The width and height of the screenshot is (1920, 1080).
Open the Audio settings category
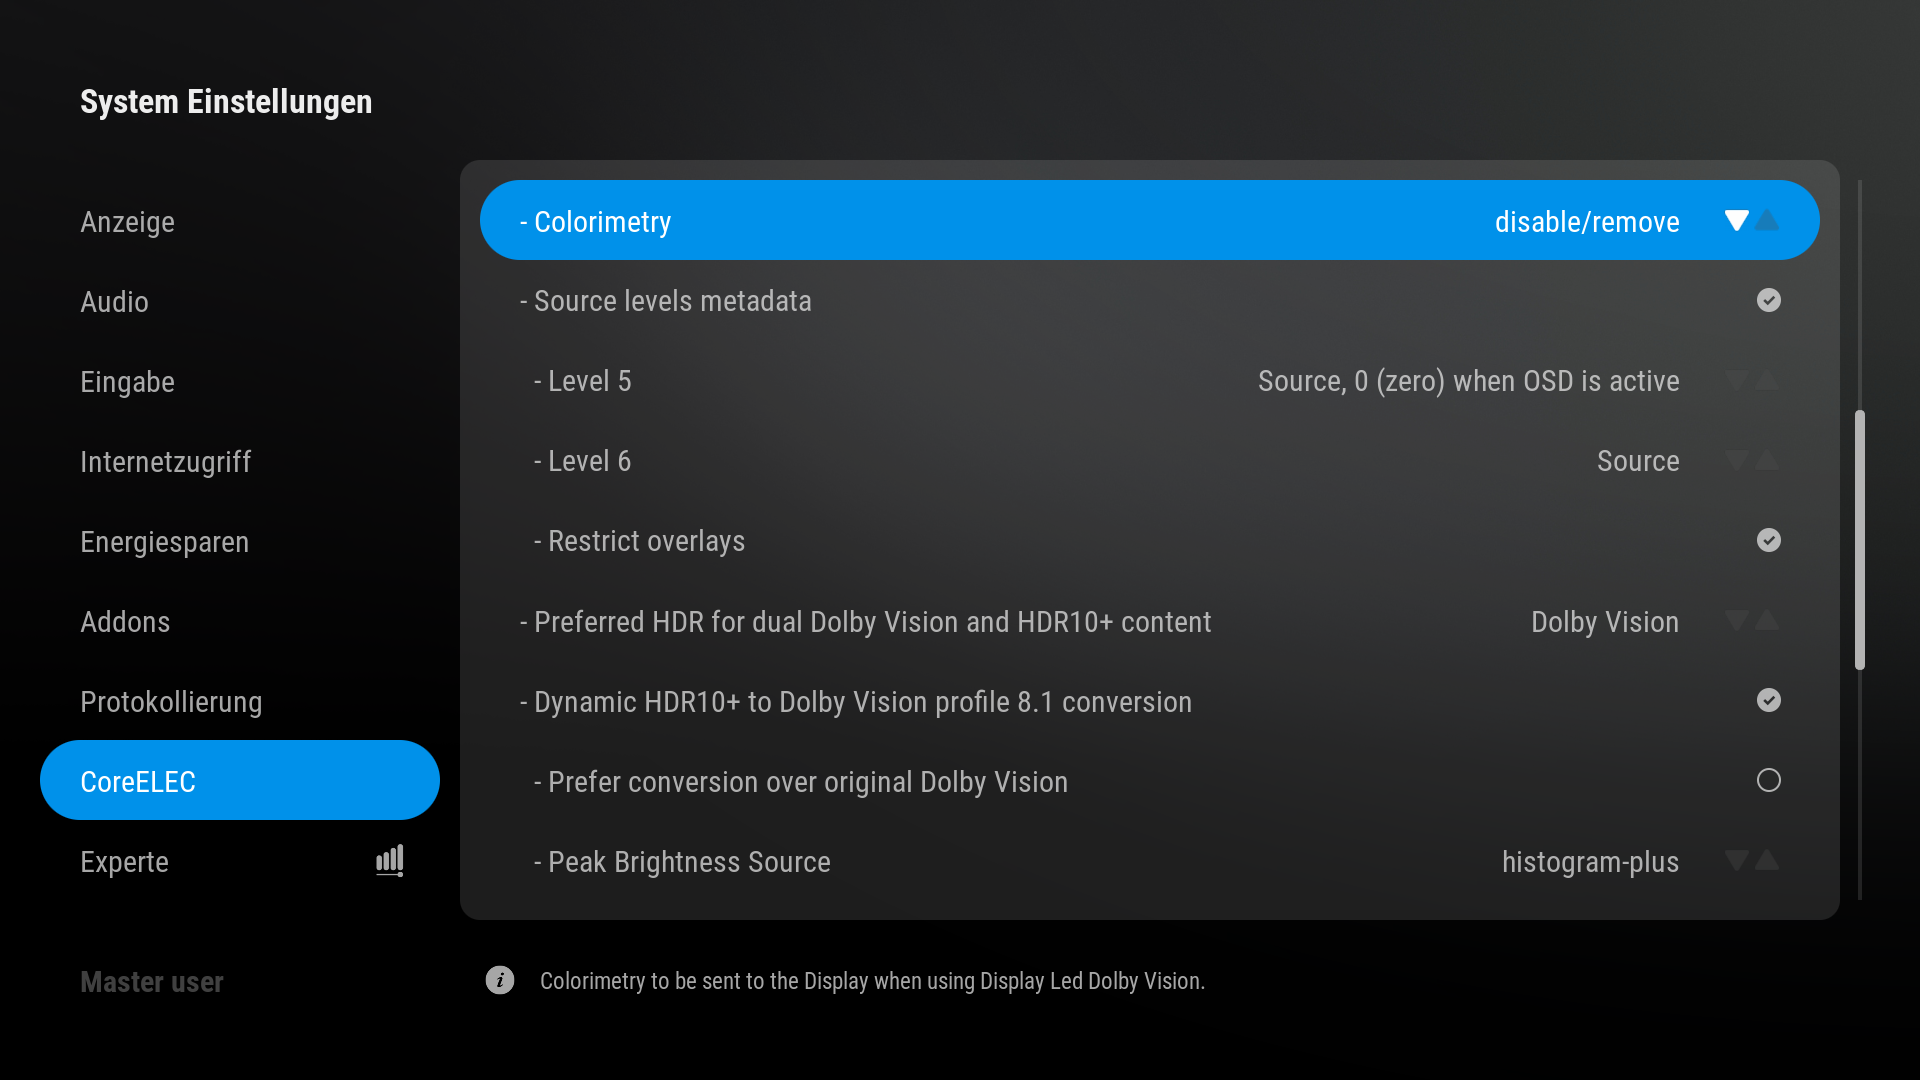240,301
